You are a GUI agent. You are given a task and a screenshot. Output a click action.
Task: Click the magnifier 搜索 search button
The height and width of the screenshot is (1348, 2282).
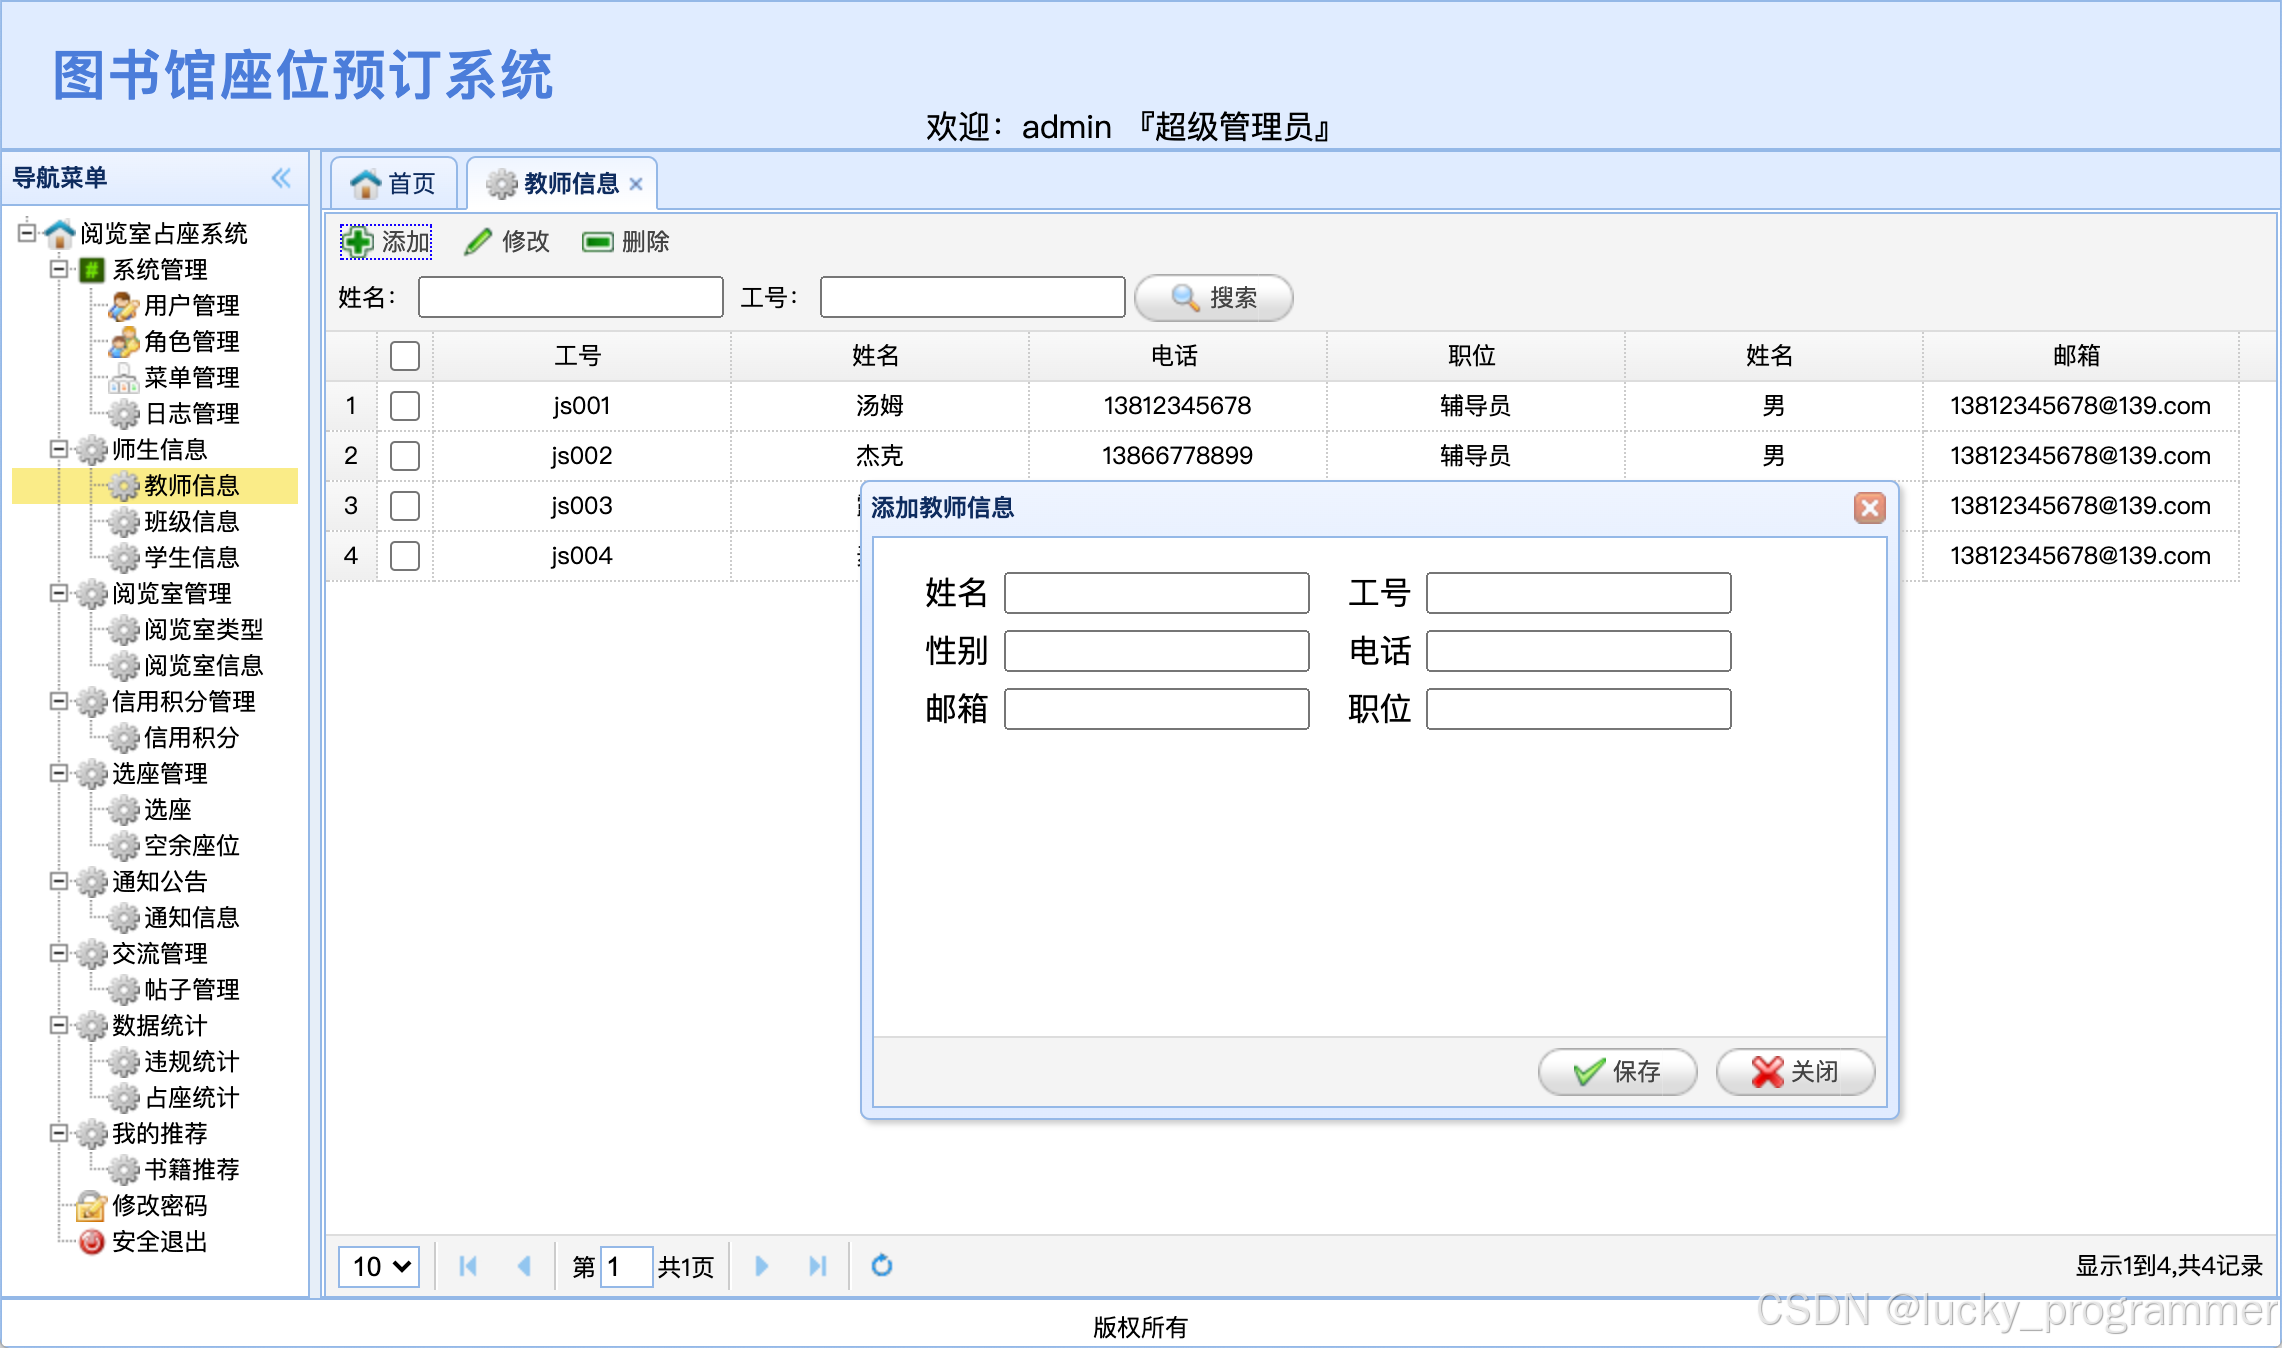tap(1213, 298)
